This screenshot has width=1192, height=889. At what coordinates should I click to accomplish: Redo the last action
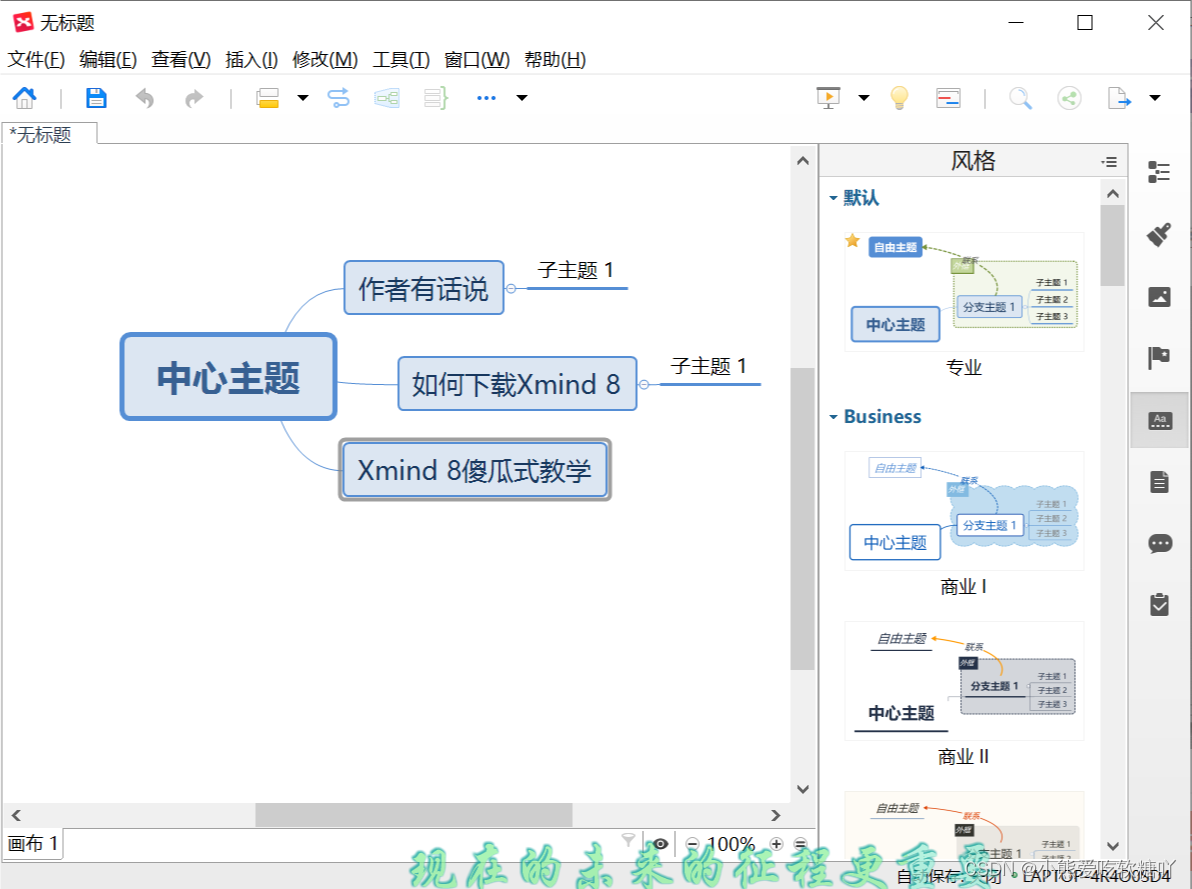(195, 97)
